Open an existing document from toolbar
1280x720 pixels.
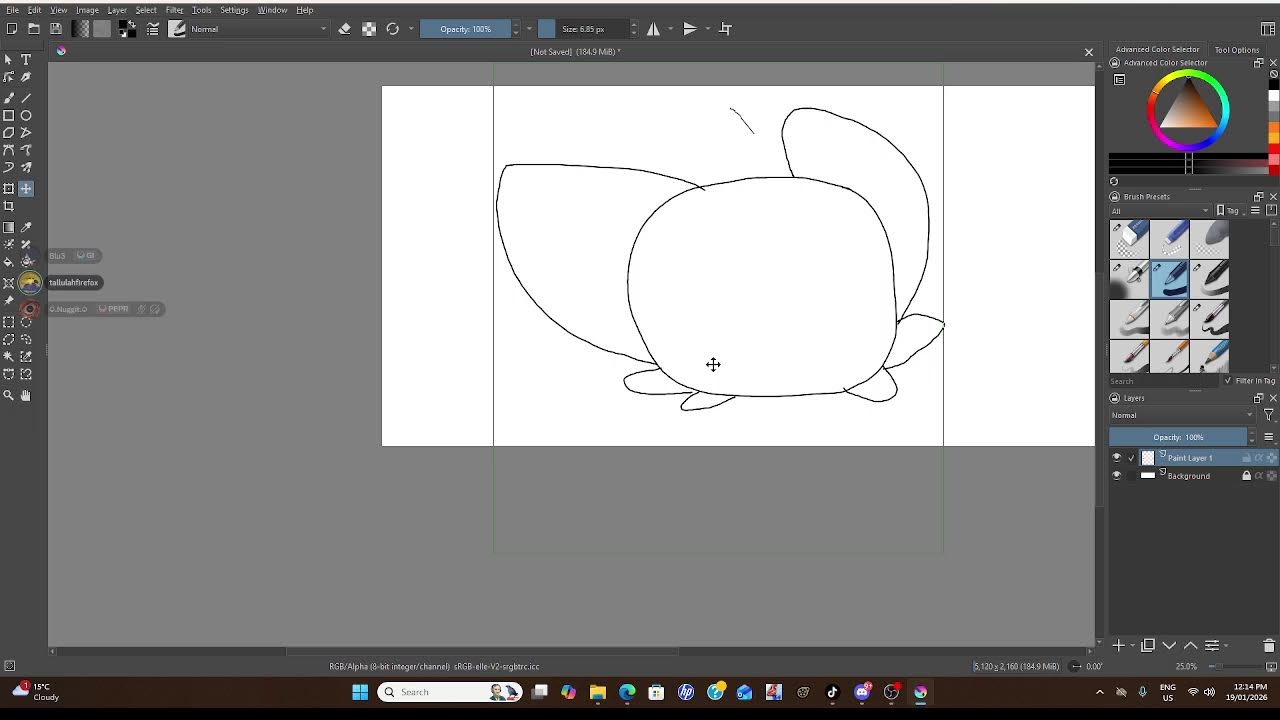click(34, 29)
